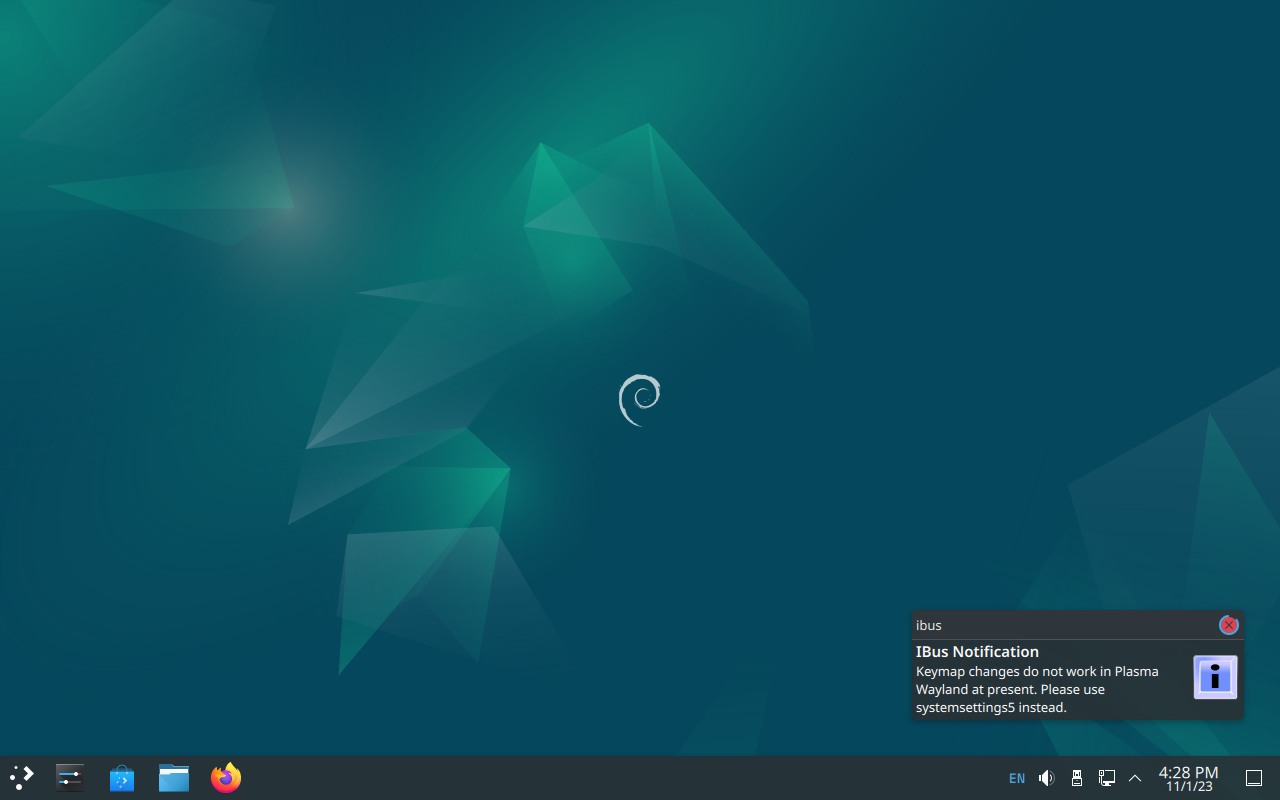Click the IBus info icon in notification
The image size is (1280, 800).
[x=1215, y=678]
